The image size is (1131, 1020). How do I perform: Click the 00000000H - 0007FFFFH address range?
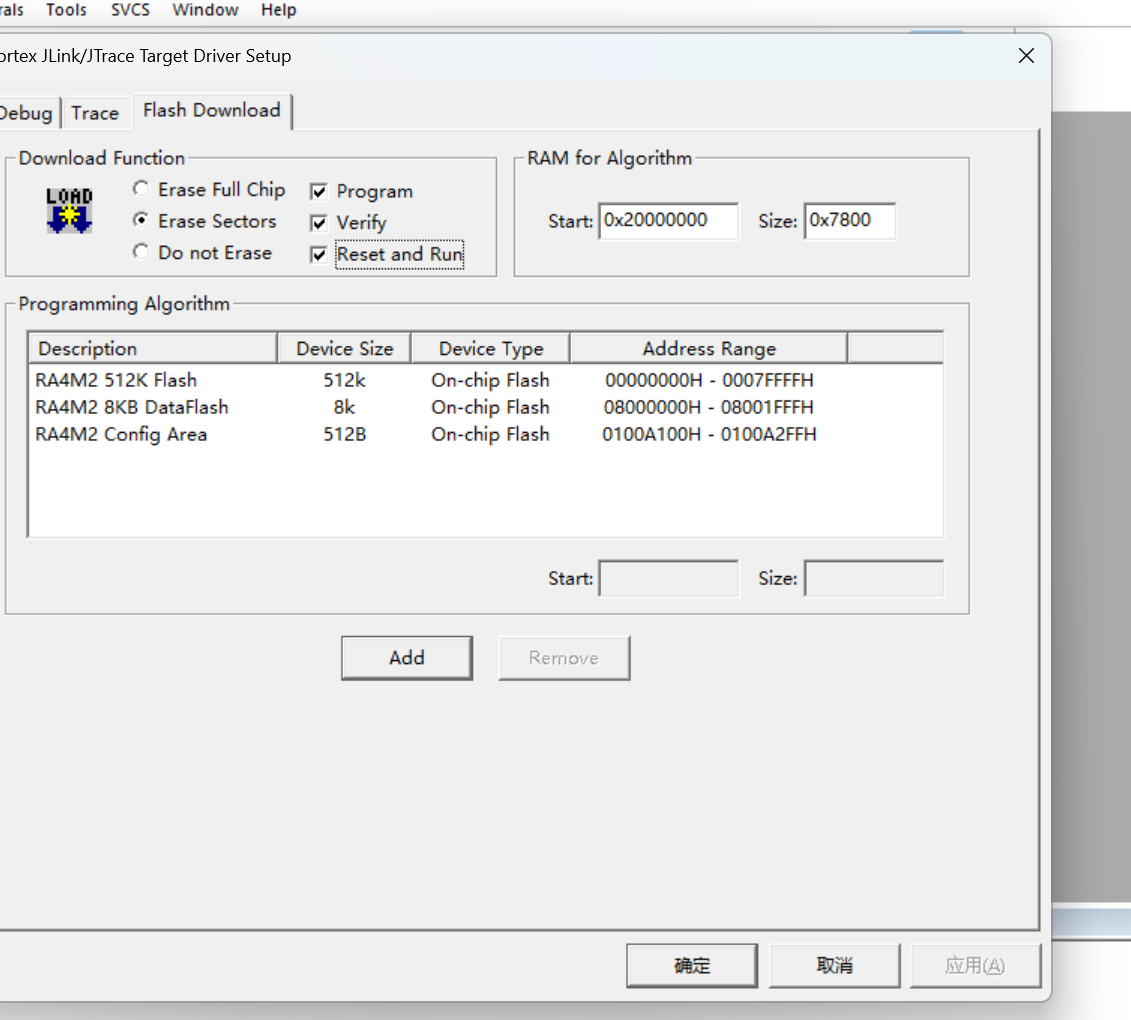coord(709,380)
